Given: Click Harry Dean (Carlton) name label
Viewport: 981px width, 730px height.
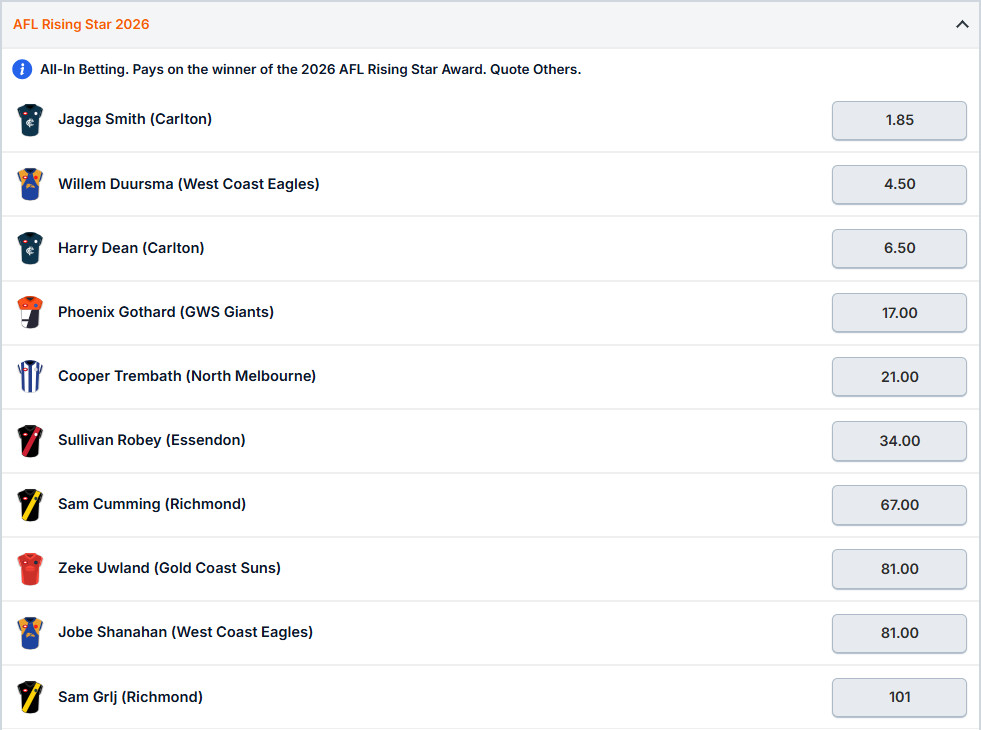Looking at the screenshot, I should (131, 248).
